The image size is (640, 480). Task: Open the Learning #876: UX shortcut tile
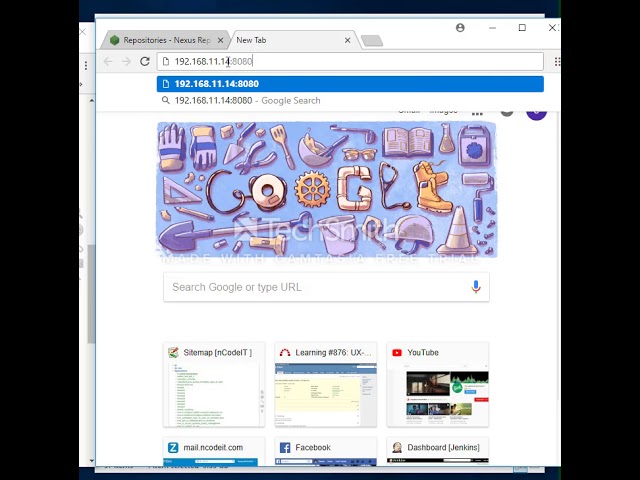[326, 384]
